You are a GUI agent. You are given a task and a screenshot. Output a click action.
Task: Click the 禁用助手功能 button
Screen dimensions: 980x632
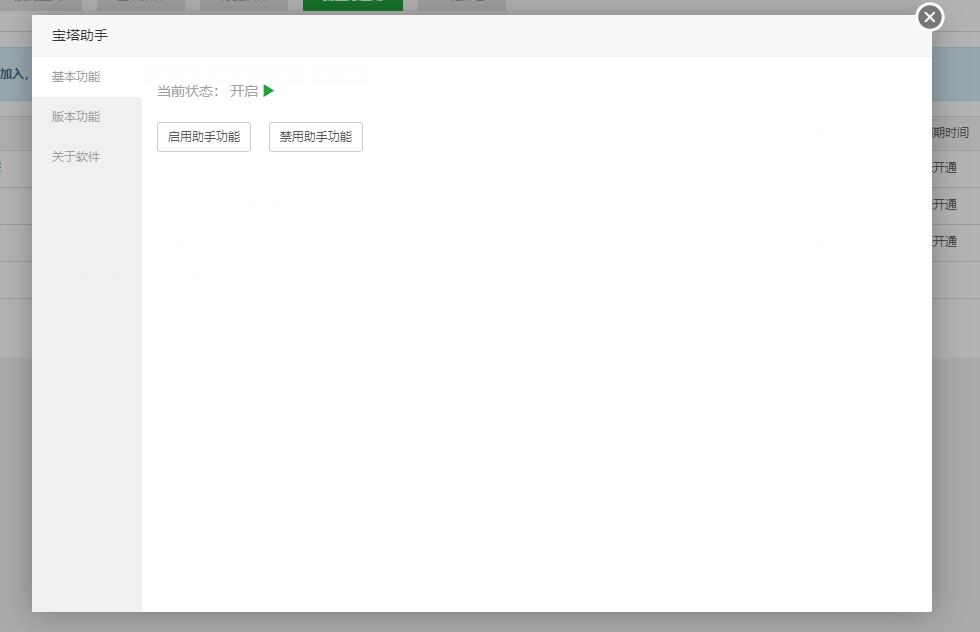pyautogui.click(x=316, y=137)
